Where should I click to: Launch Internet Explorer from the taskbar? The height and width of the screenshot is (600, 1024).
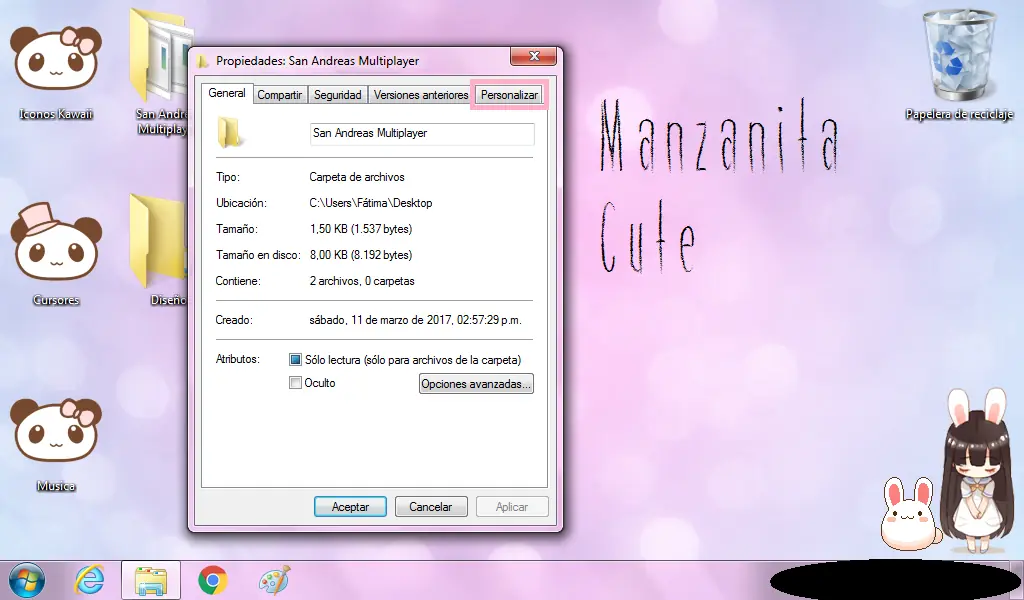click(89, 580)
